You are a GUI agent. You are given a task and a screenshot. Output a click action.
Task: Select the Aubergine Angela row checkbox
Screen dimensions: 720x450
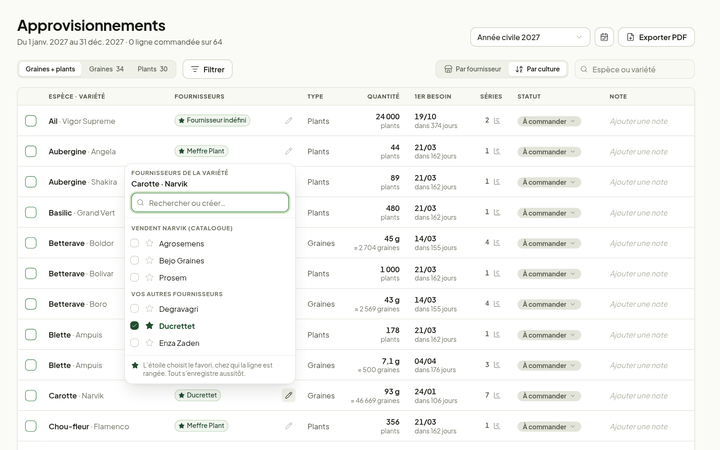tap(31, 151)
